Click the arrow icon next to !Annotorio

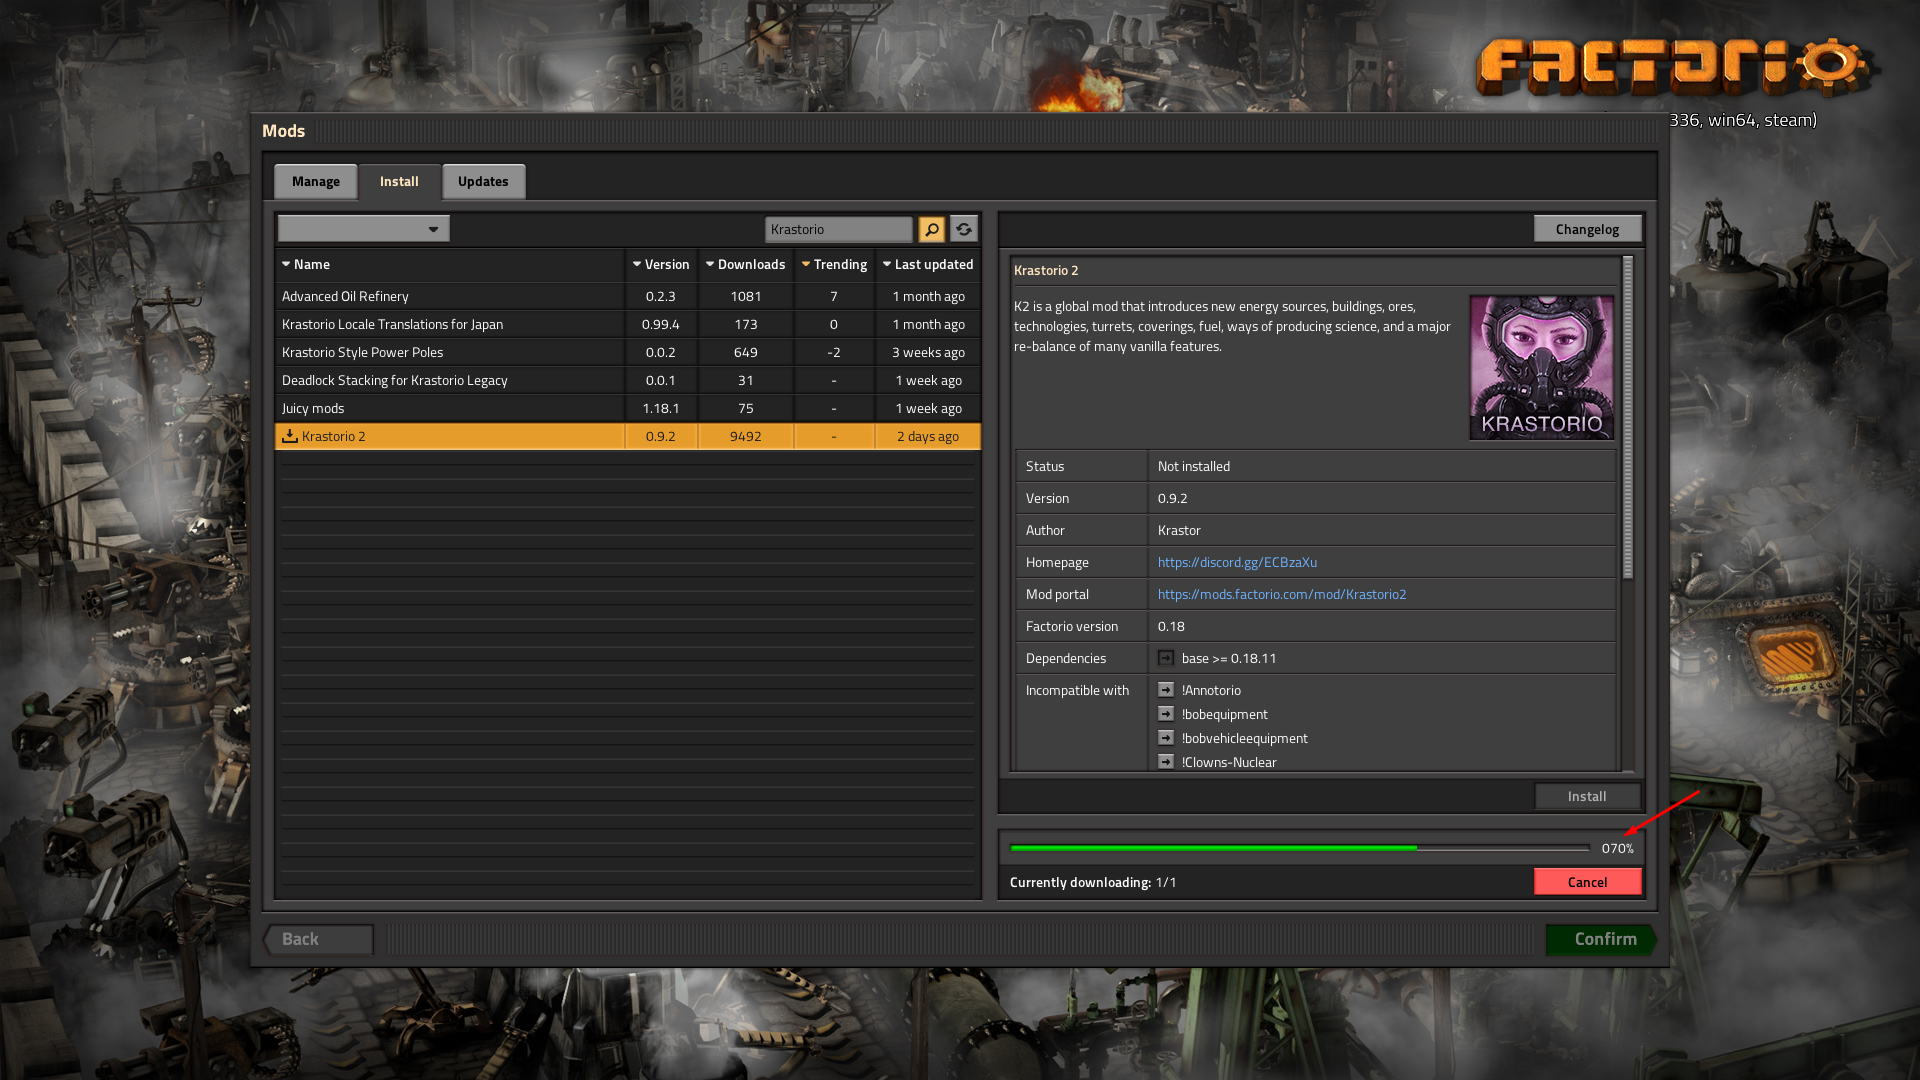(x=1166, y=690)
